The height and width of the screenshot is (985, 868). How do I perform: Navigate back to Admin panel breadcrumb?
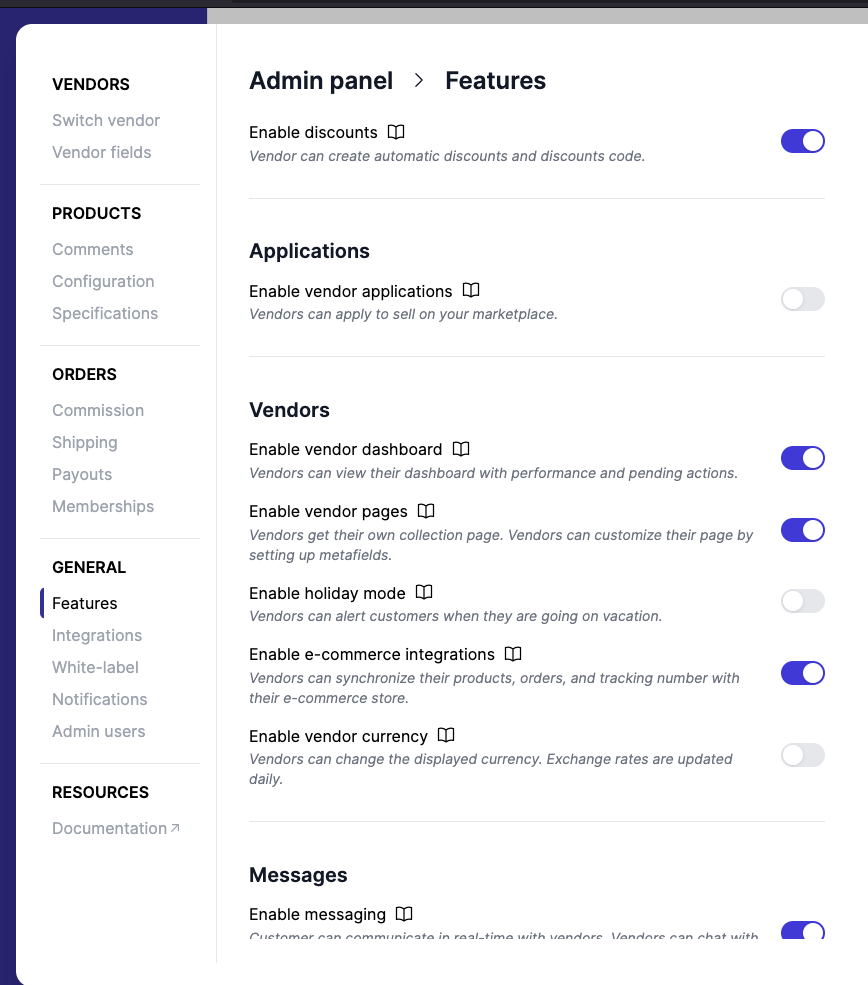coord(321,80)
